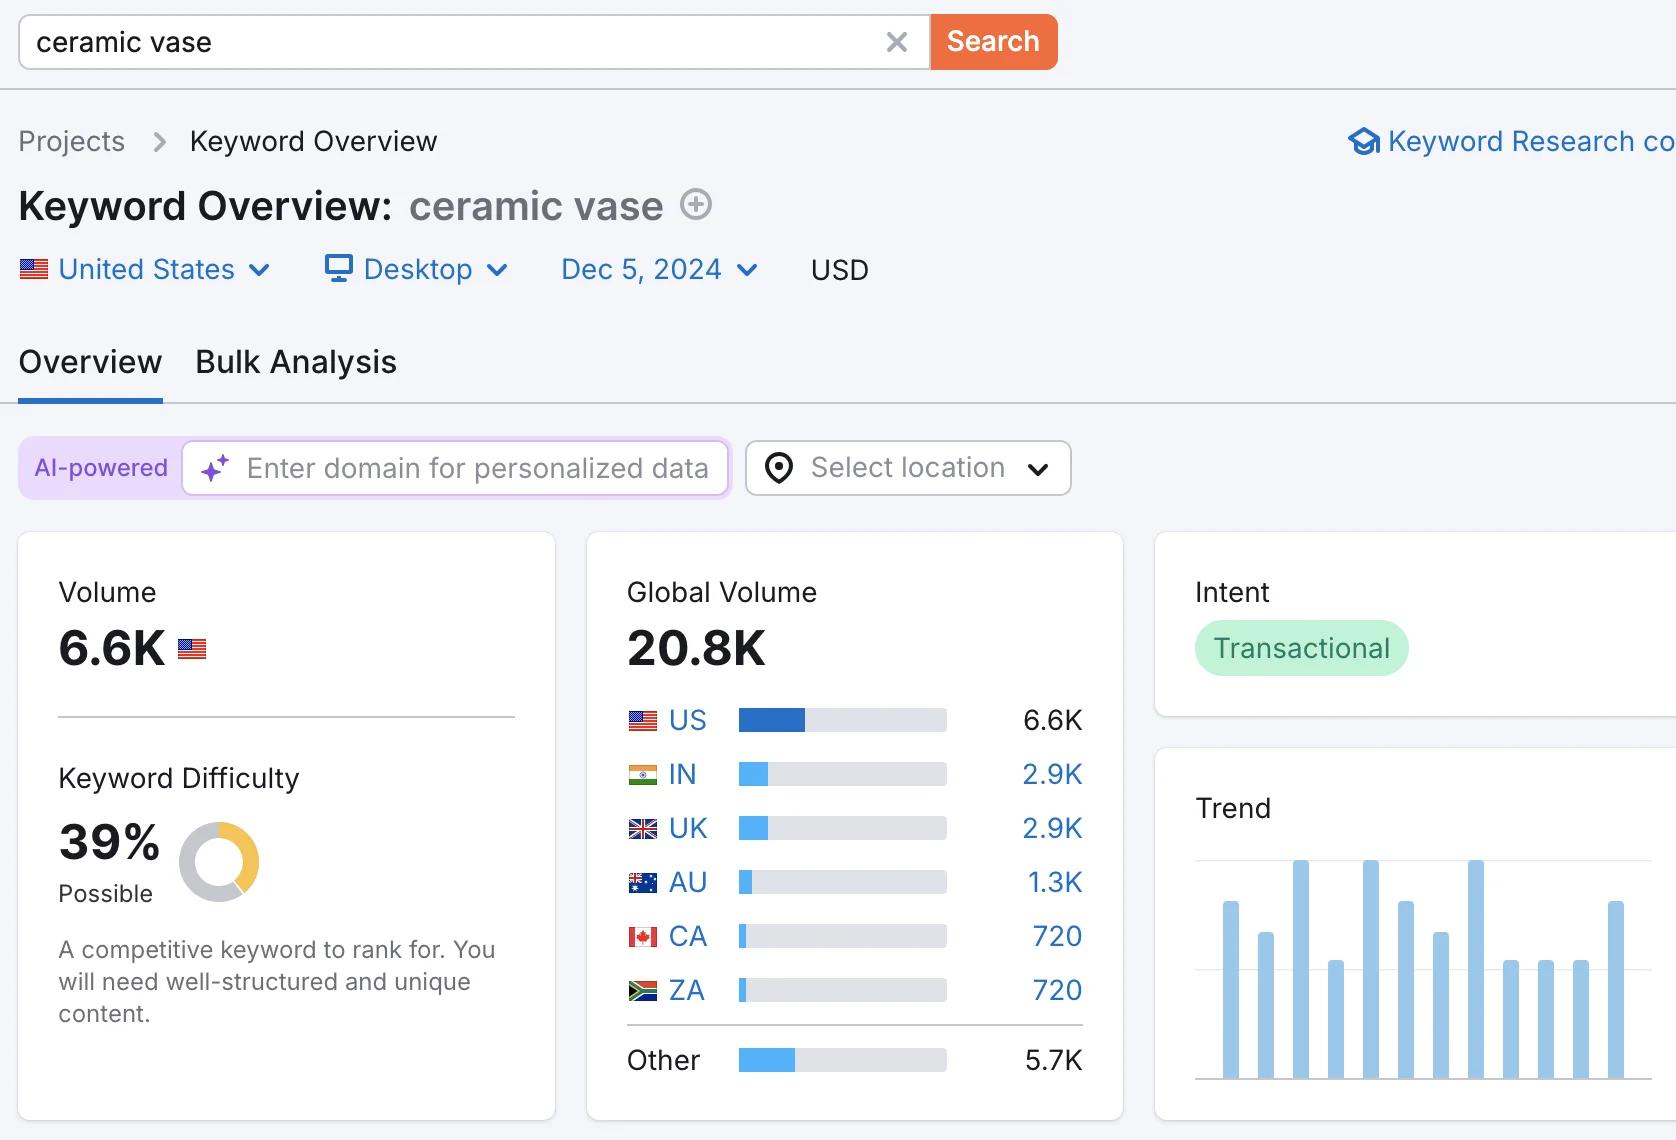The height and width of the screenshot is (1140, 1676).
Task: Click the keyword difficulty donut chart
Action: [x=219, y=862]
